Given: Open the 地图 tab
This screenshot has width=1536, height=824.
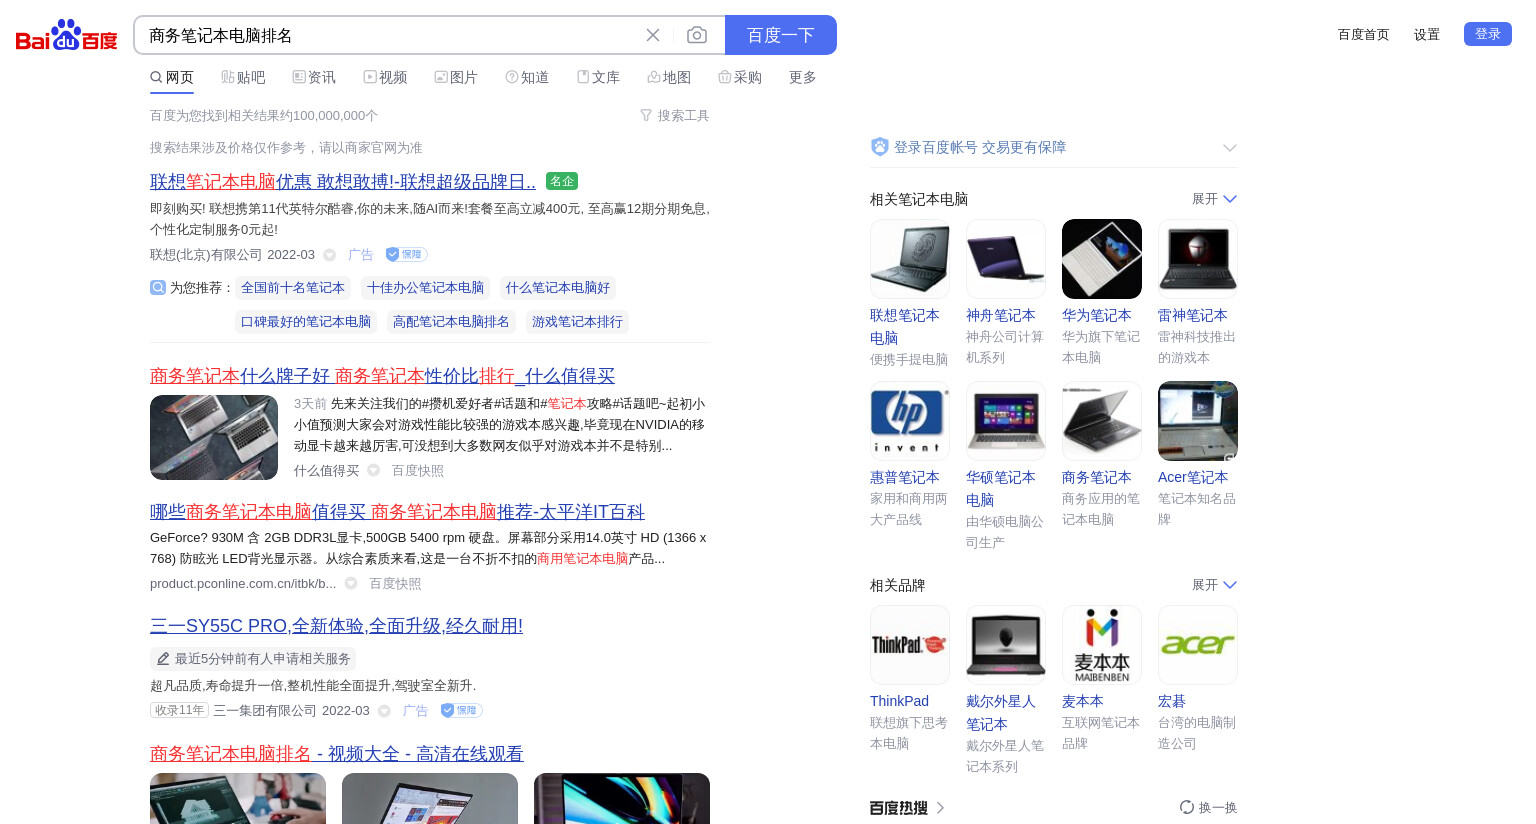Looking at the screenshot, I should click(x=669, y=77).
